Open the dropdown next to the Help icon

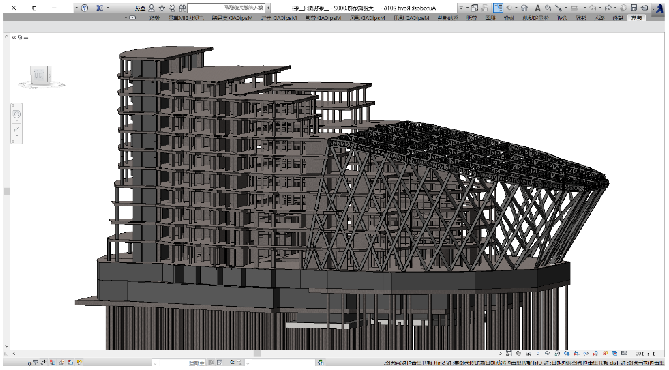pos(77,8)
